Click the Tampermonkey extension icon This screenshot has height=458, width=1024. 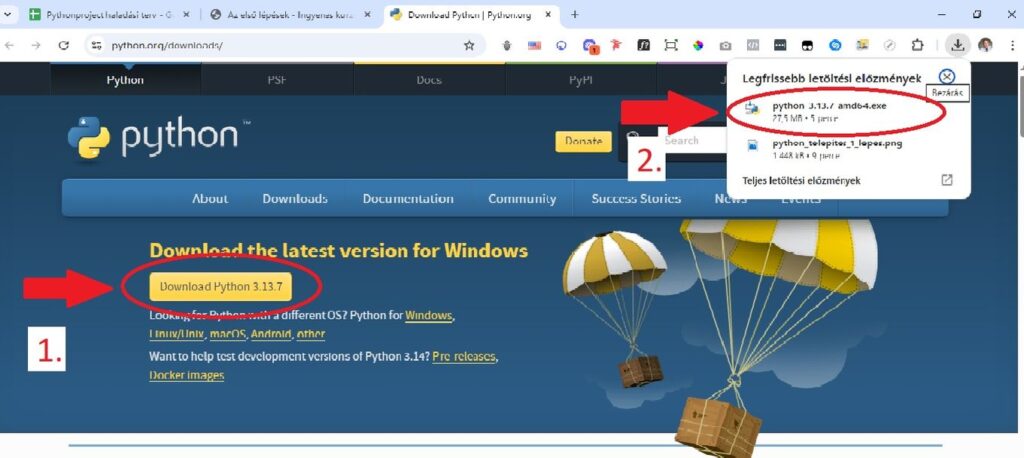pos(807,45)
